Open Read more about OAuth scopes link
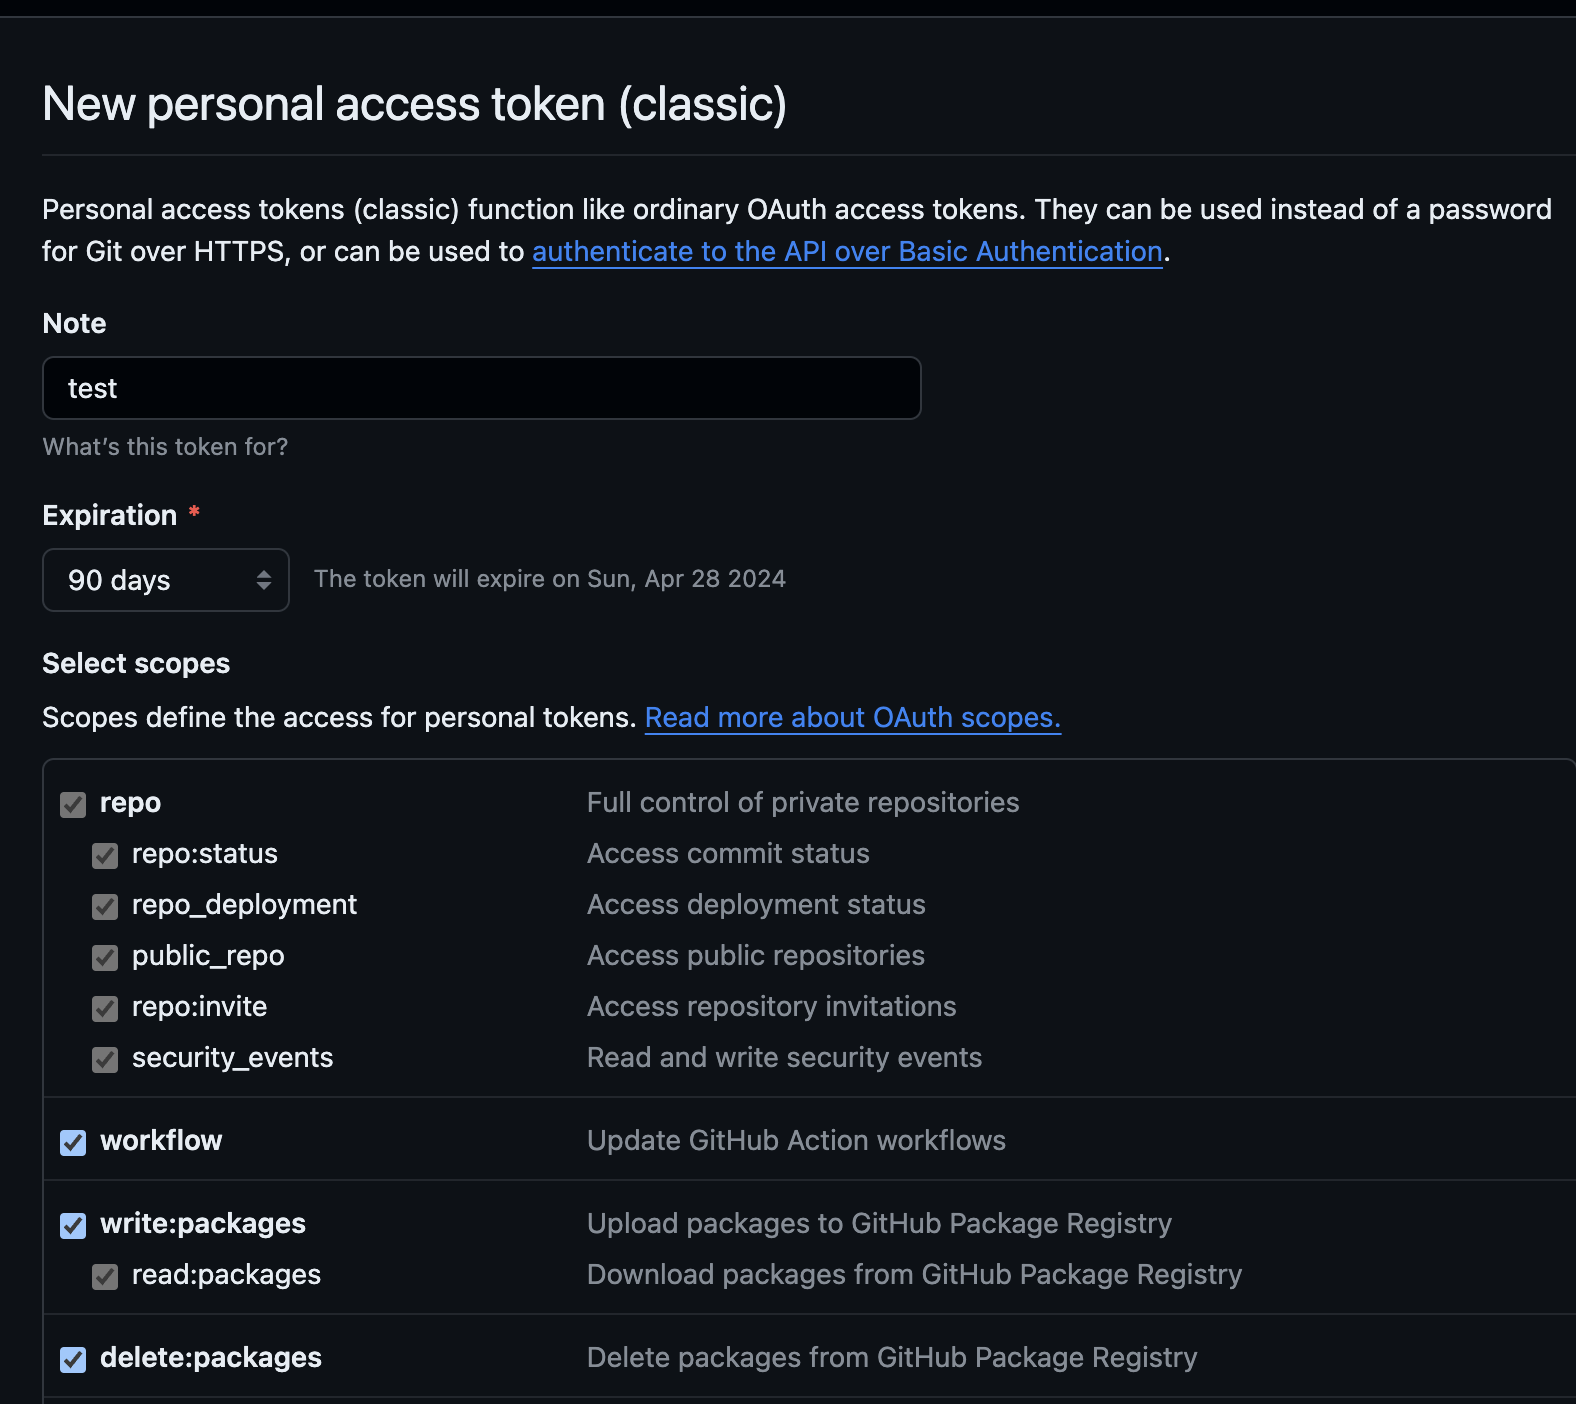Screen dimensions: 1576x1404 853,717
